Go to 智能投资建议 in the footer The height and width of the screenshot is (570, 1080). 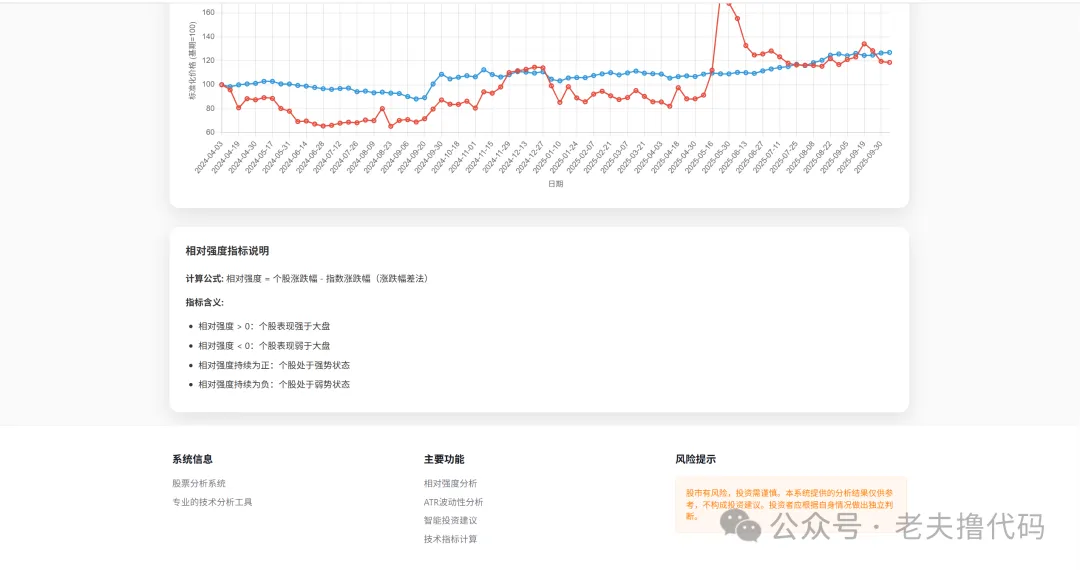450,520
